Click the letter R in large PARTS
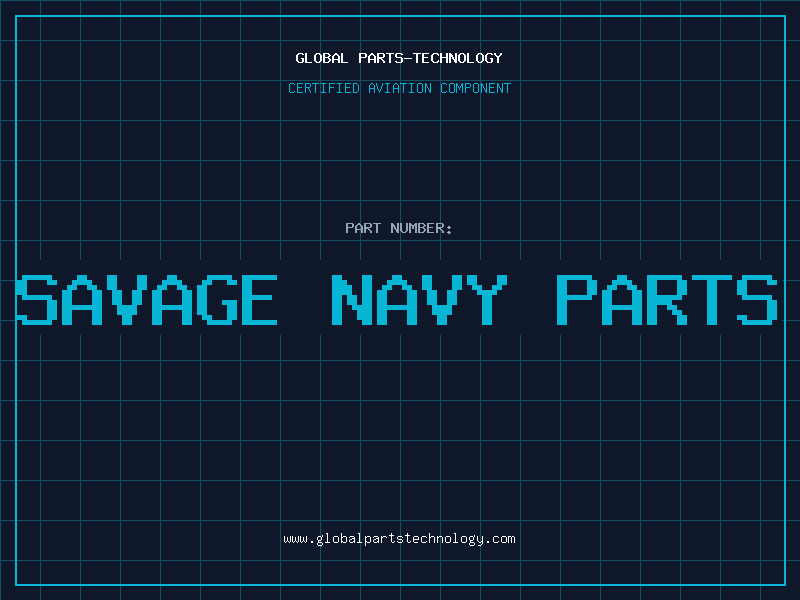The image size is (800, 600). 667,300
